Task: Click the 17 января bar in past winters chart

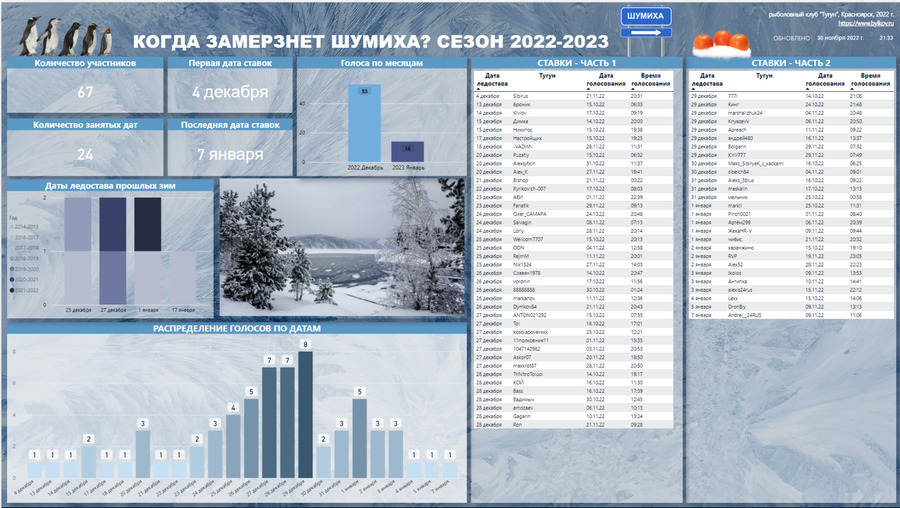Action: coord(183,278)
